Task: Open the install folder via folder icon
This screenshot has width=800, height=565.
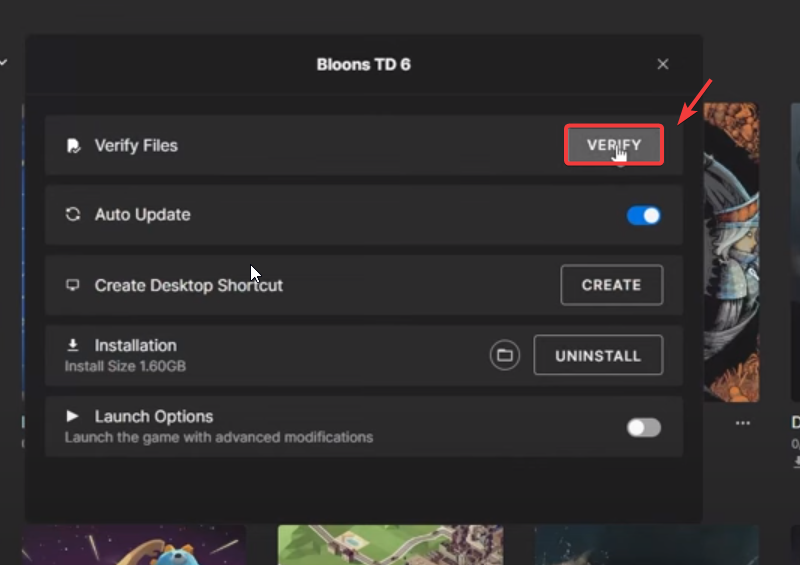Action: coord(505,355)
